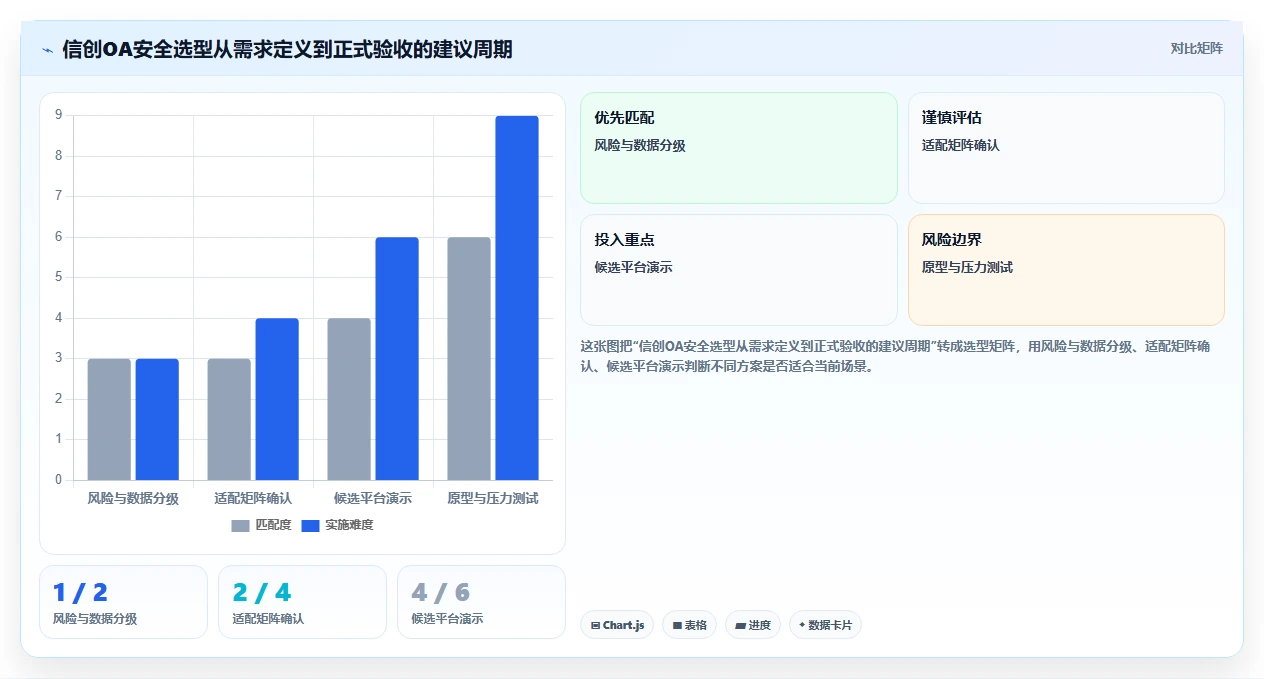1264x679 pixels.
Task: Click 风险与数据分级 text in 优先匹配 card
Action: pyautogui.click(x=640, y=145)
